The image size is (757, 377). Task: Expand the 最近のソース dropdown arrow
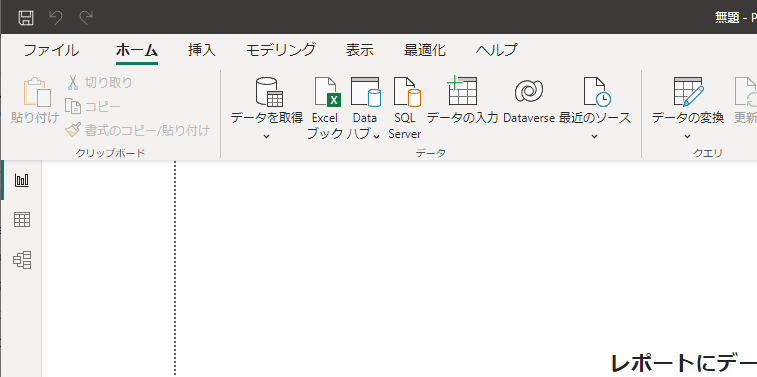point(595,137)
